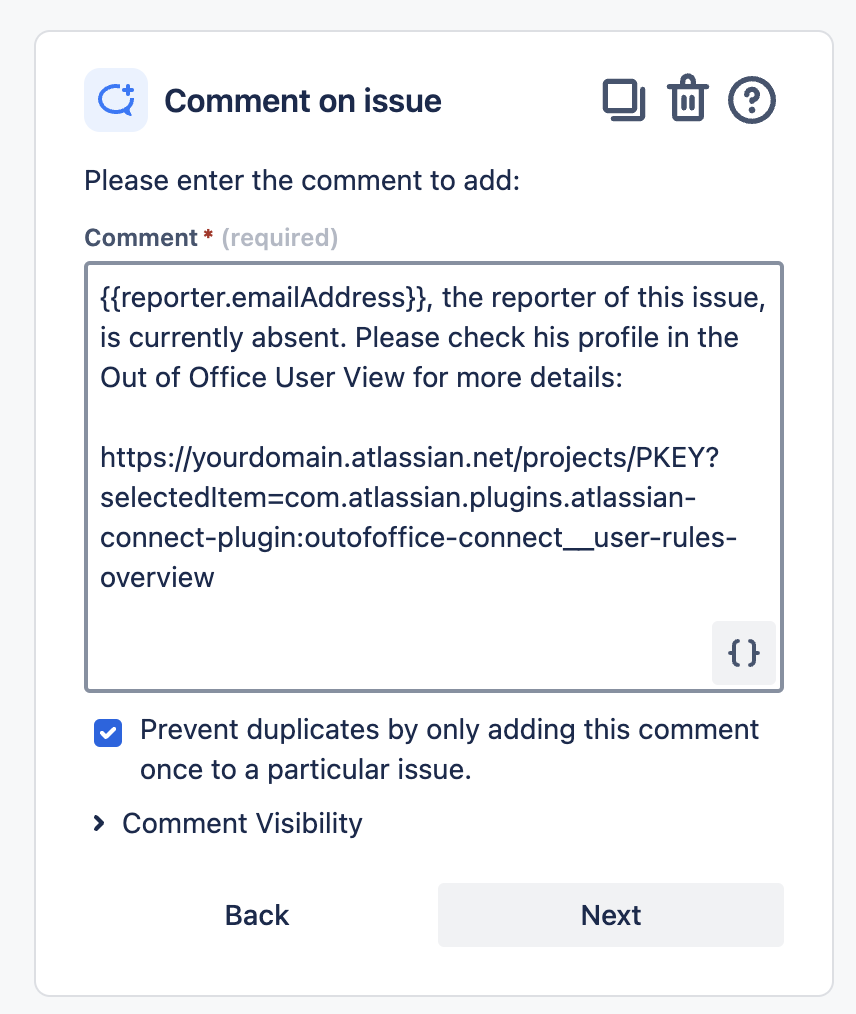Viewport: 856px width, 1014px height.
Task: Click the Prevent duplicates label text
Action: (449, 750)
